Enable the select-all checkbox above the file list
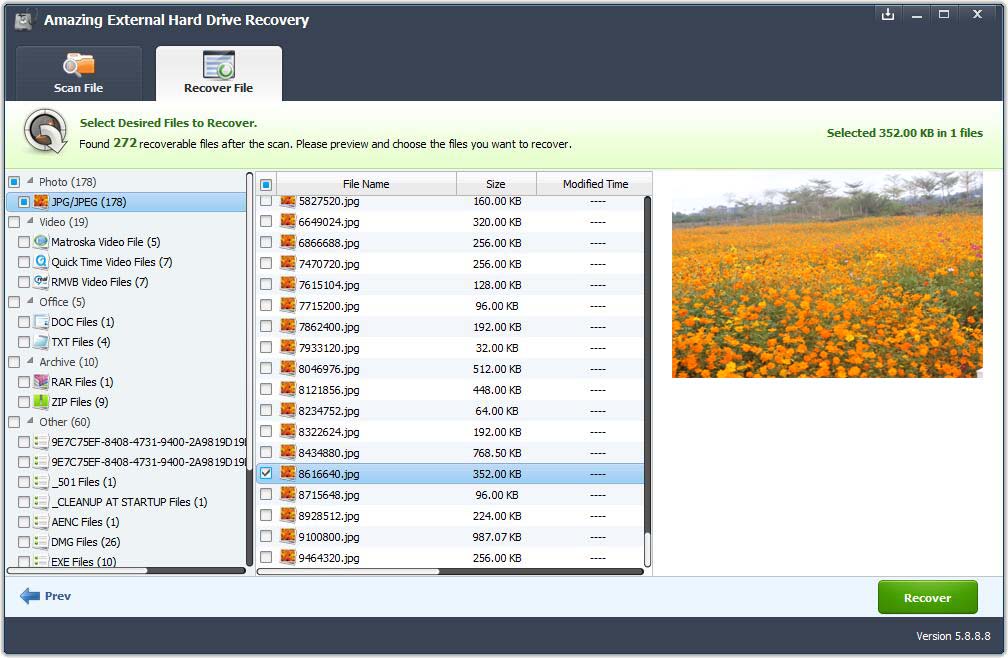The height and width of the screenshot is (658, 1008). 265,184
